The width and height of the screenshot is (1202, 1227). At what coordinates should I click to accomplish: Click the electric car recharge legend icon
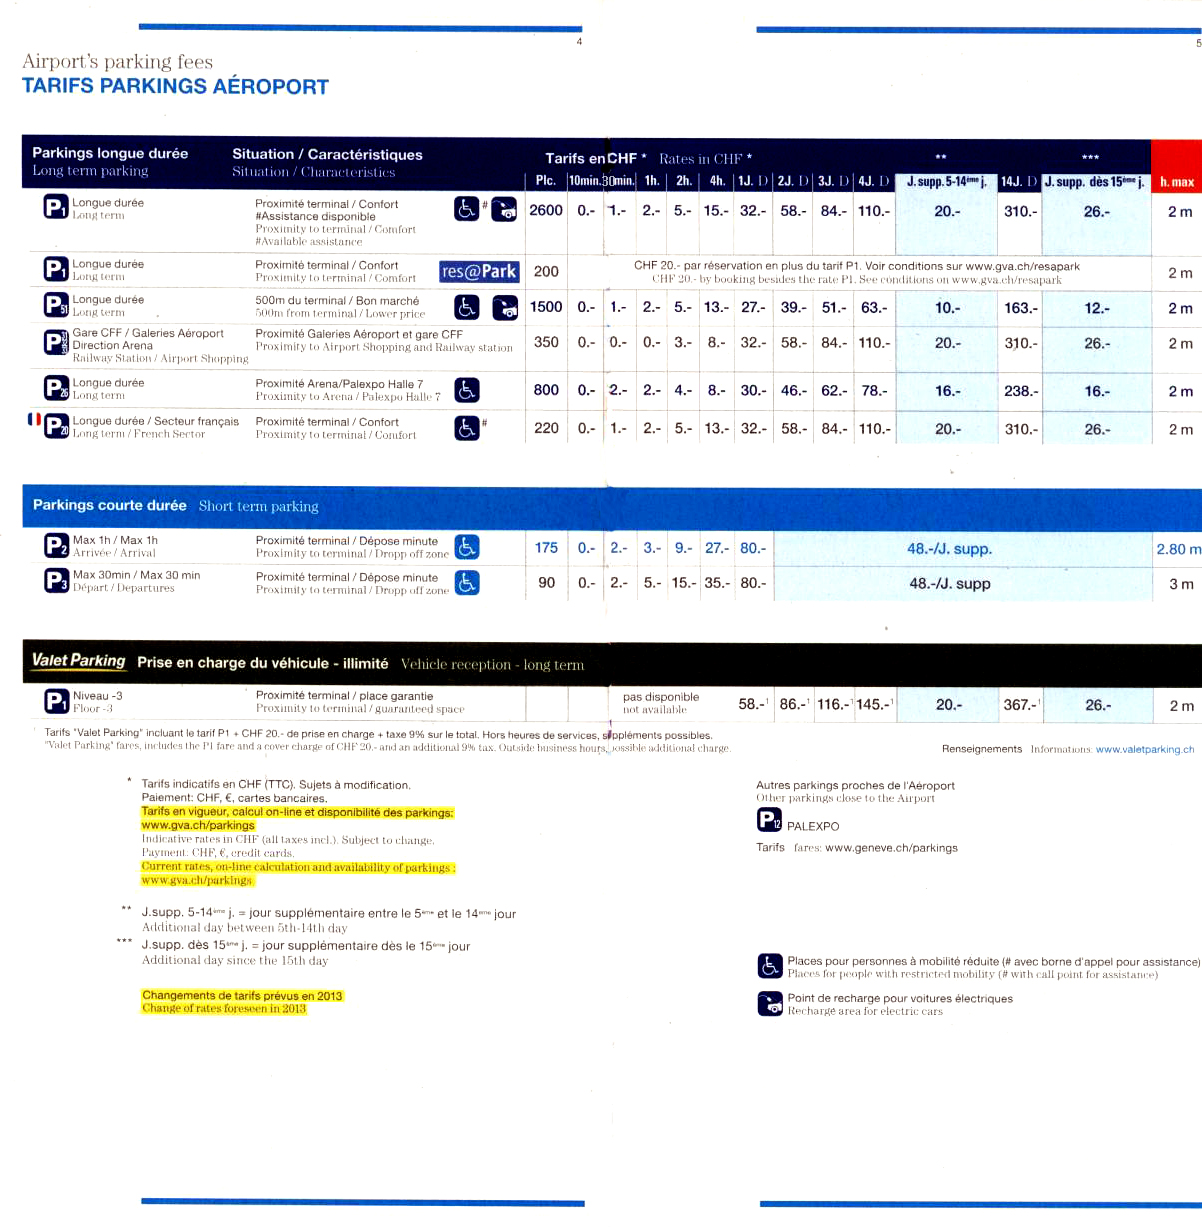[769, 1004]
